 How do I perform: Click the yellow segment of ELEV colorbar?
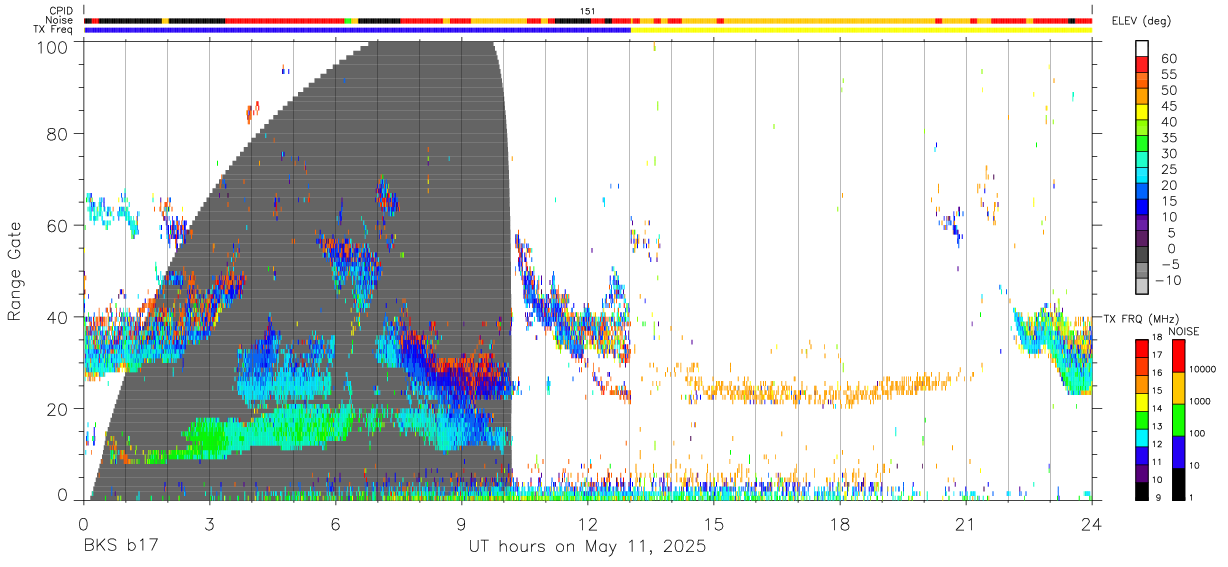click(1142, 113)
